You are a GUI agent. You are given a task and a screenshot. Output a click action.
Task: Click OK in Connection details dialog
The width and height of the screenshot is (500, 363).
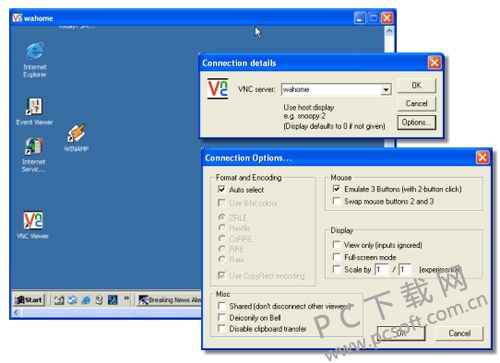(416, 85)
